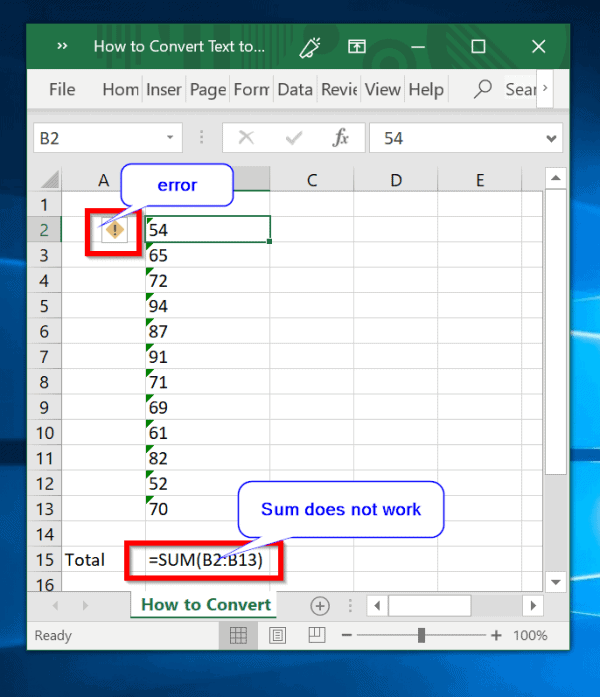Select row 1 header
Screen dimensions: 600x697
[44, 204]
